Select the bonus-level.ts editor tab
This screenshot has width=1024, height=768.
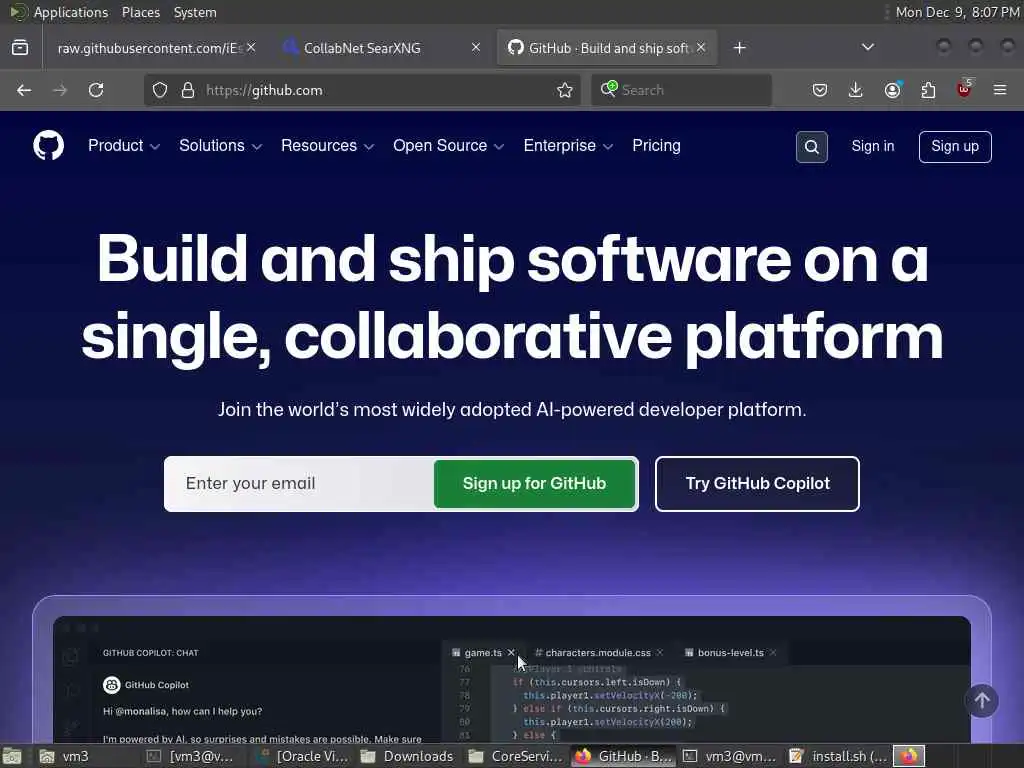coord(731,652)
